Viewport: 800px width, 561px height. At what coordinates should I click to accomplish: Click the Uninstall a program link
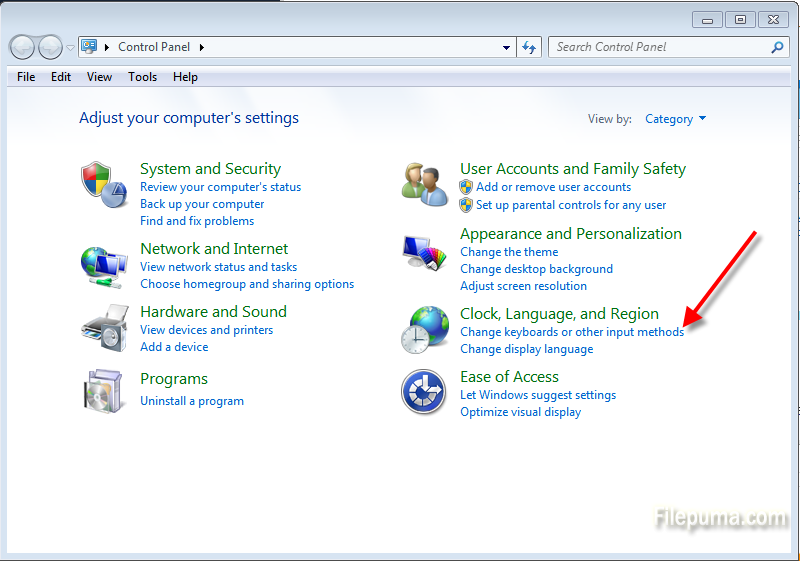coord(192,401)
